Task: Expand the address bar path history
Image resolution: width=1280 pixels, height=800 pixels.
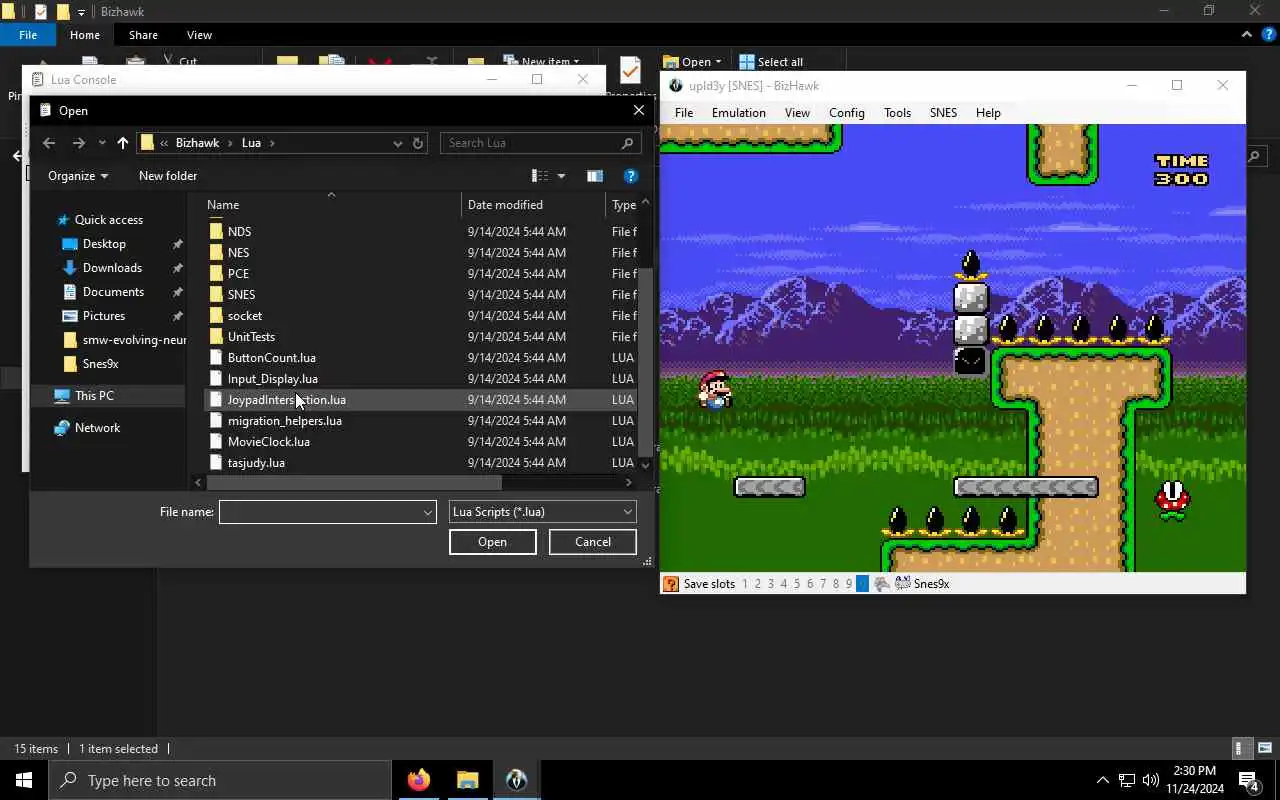Action: (397, 143)
